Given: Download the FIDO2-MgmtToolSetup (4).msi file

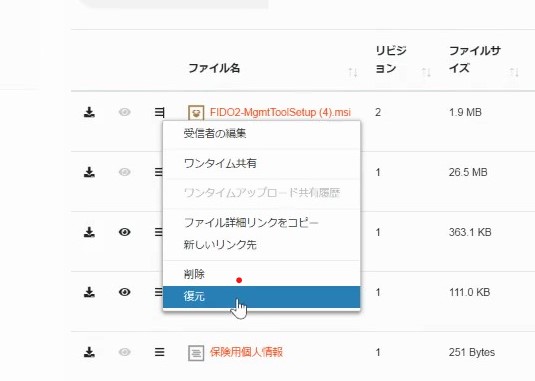Looking at the screenshot, I should pyautogui.click(x=89, y=112).
